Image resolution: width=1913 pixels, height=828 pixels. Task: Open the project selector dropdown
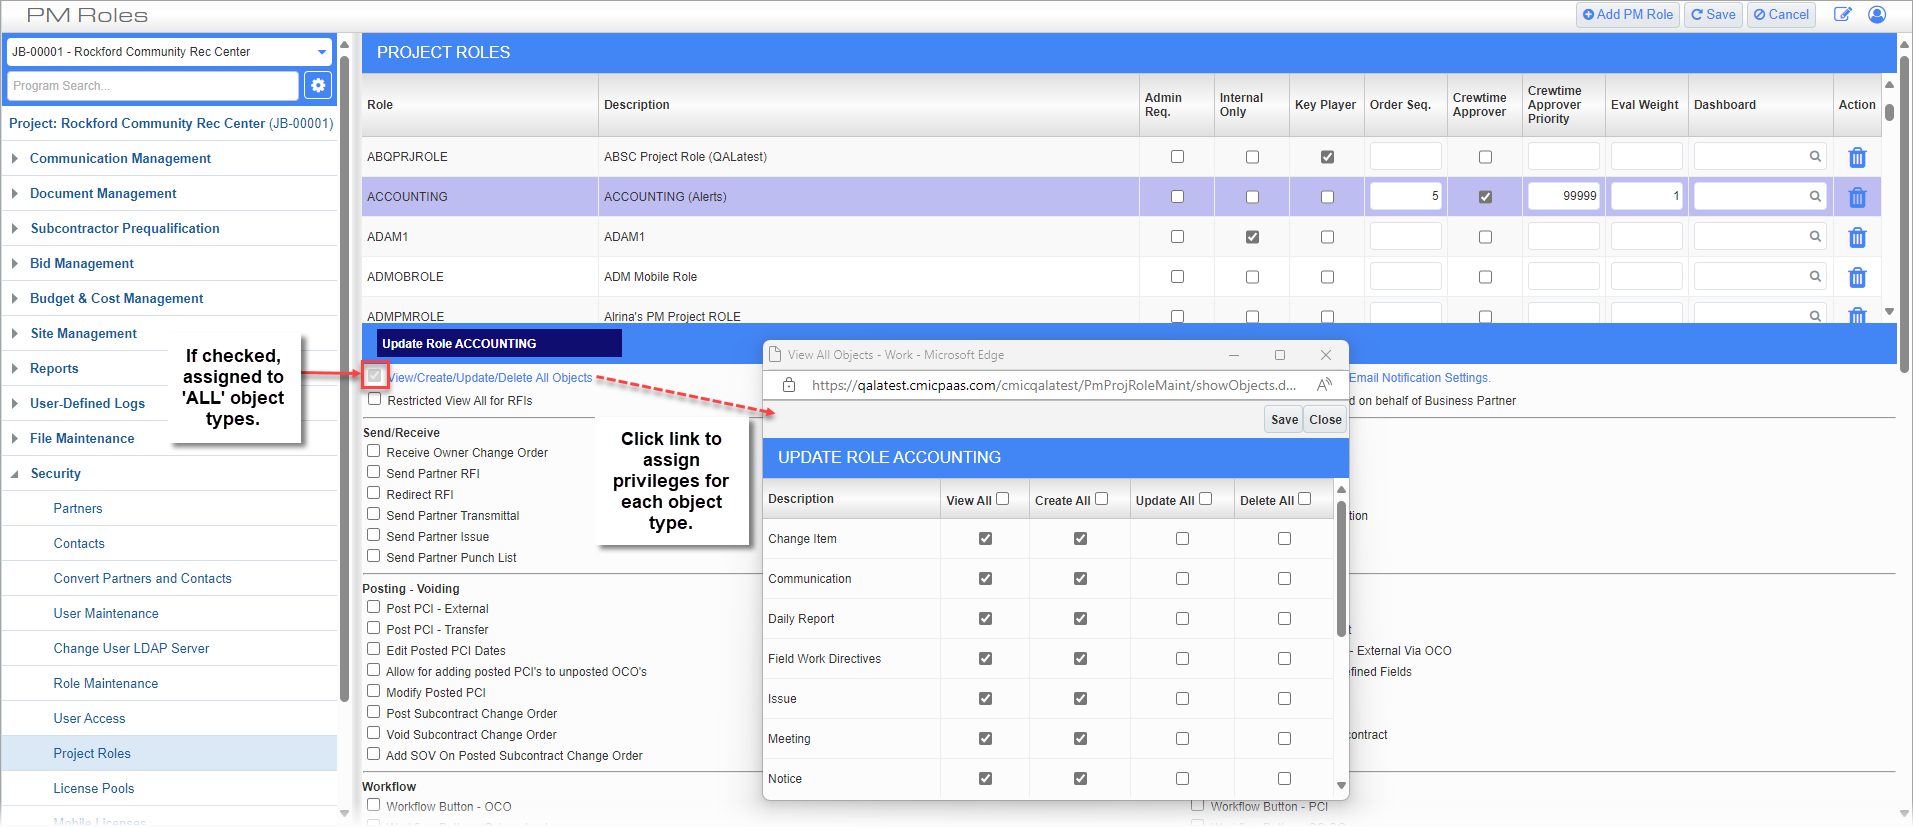[321, 52]
